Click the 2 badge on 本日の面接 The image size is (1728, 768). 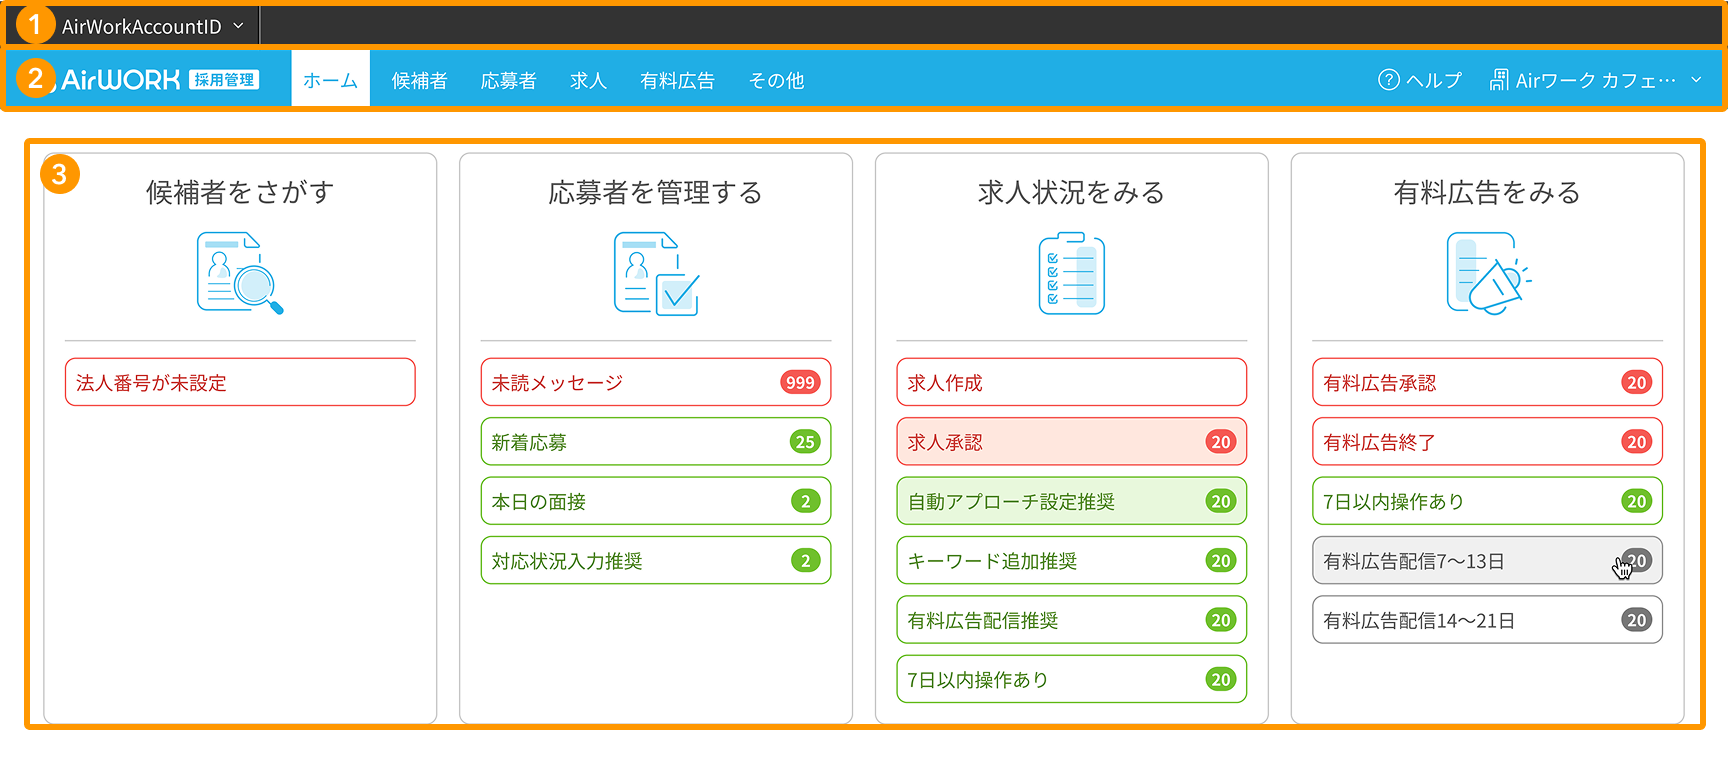pos(805,501)
